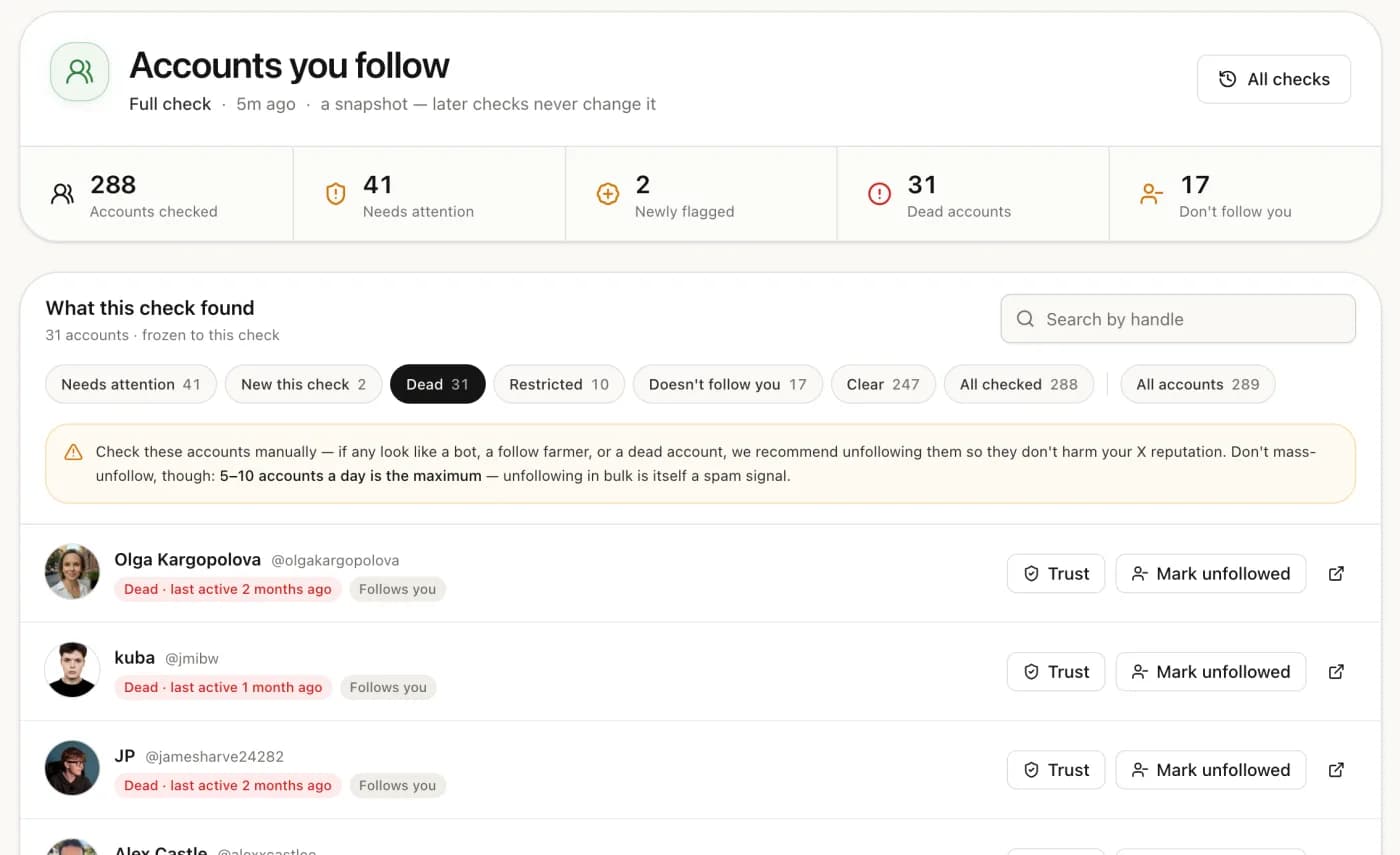Viewport: 1400px width, 855px height.
Task: Select the 41 Needs attention stat
Action: pyautogui.click(x=429, y=194)
